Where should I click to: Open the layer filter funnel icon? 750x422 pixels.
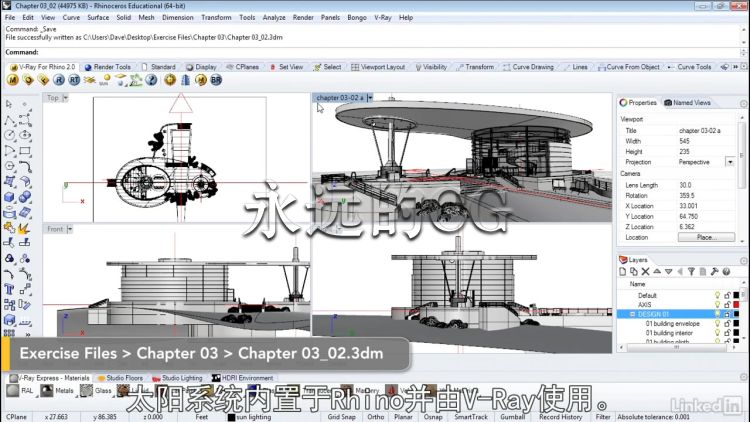coord(691,272)
